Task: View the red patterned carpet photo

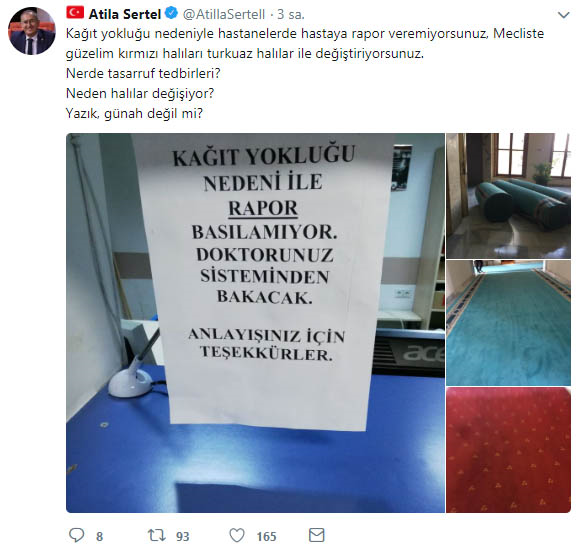Action: 508,450
